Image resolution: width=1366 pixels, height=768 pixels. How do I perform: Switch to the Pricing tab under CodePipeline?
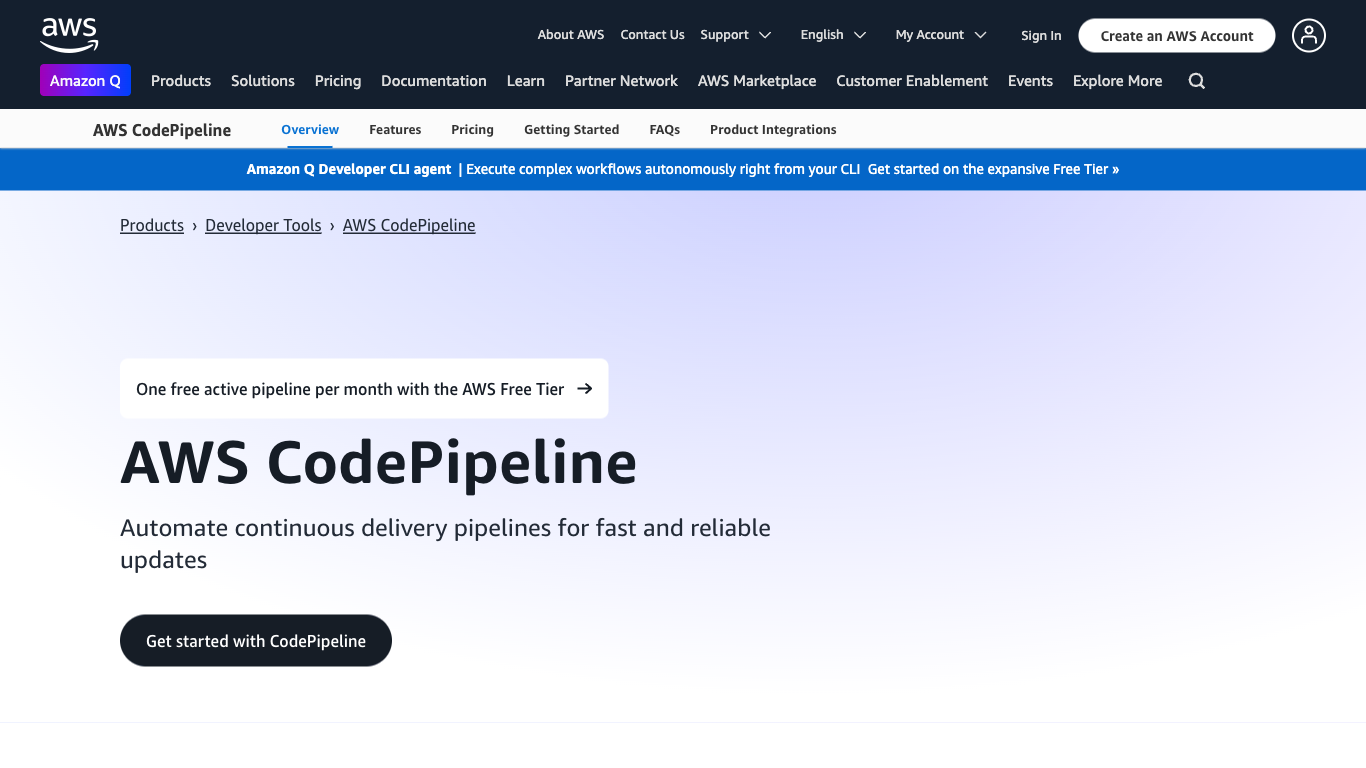coord(472,130)
